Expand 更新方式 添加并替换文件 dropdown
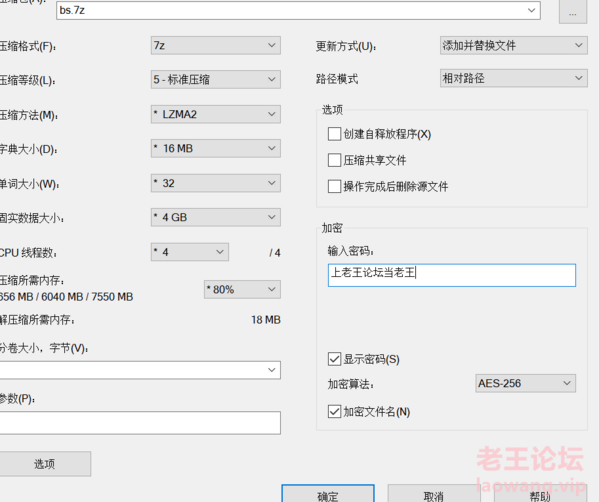This screenshot has width=599, height=502. tap(513, 45)
